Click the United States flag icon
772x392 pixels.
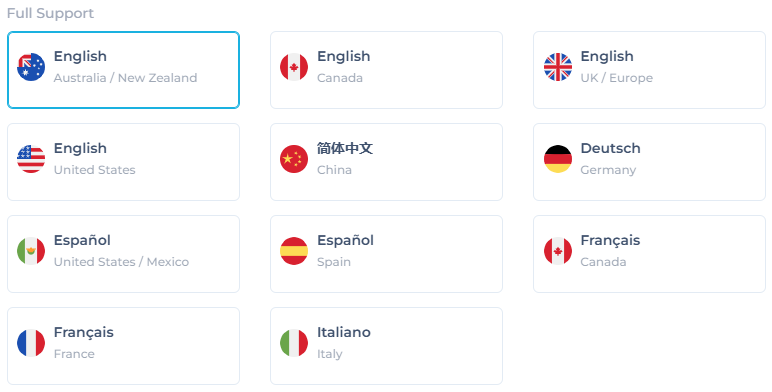point(31,159)
